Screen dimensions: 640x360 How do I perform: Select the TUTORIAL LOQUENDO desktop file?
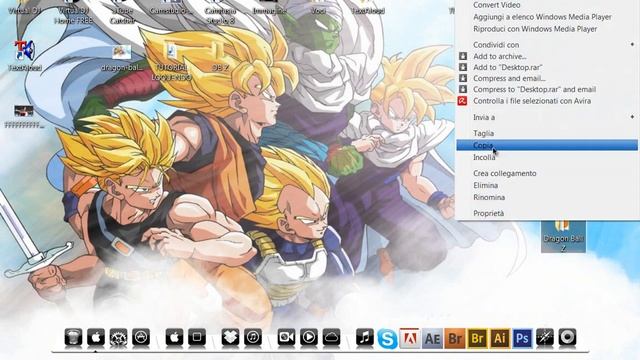pyautogui.click(x=171, y=61)
